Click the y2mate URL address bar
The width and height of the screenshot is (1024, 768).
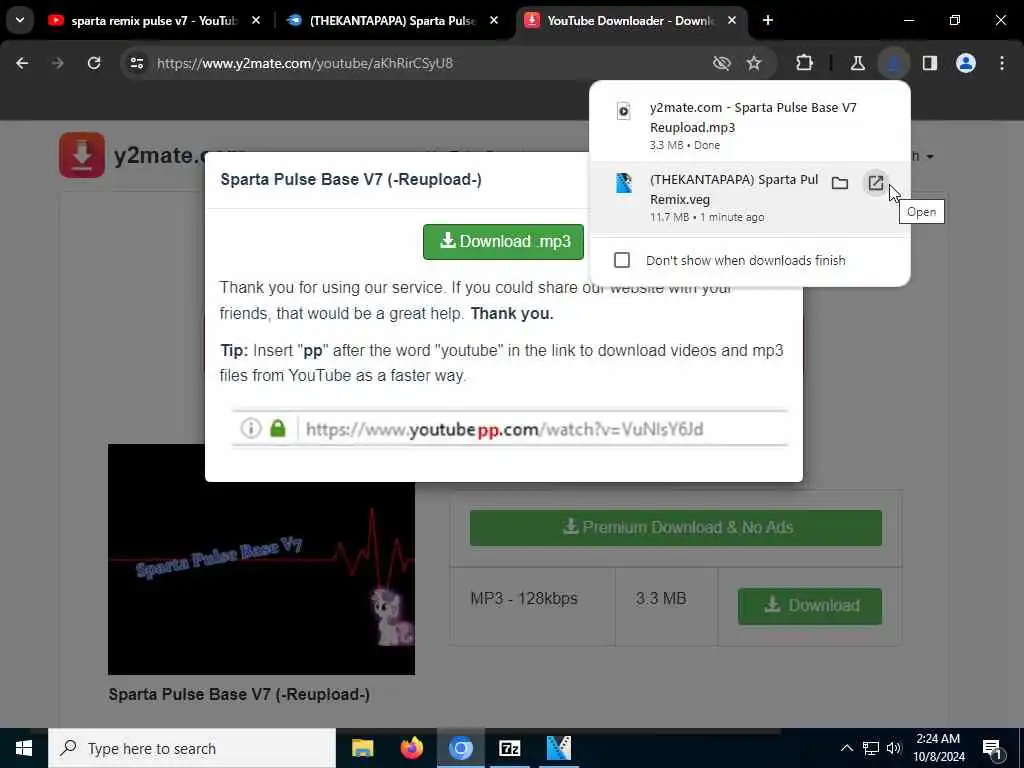pyautogui.click(x=418, y=63)
